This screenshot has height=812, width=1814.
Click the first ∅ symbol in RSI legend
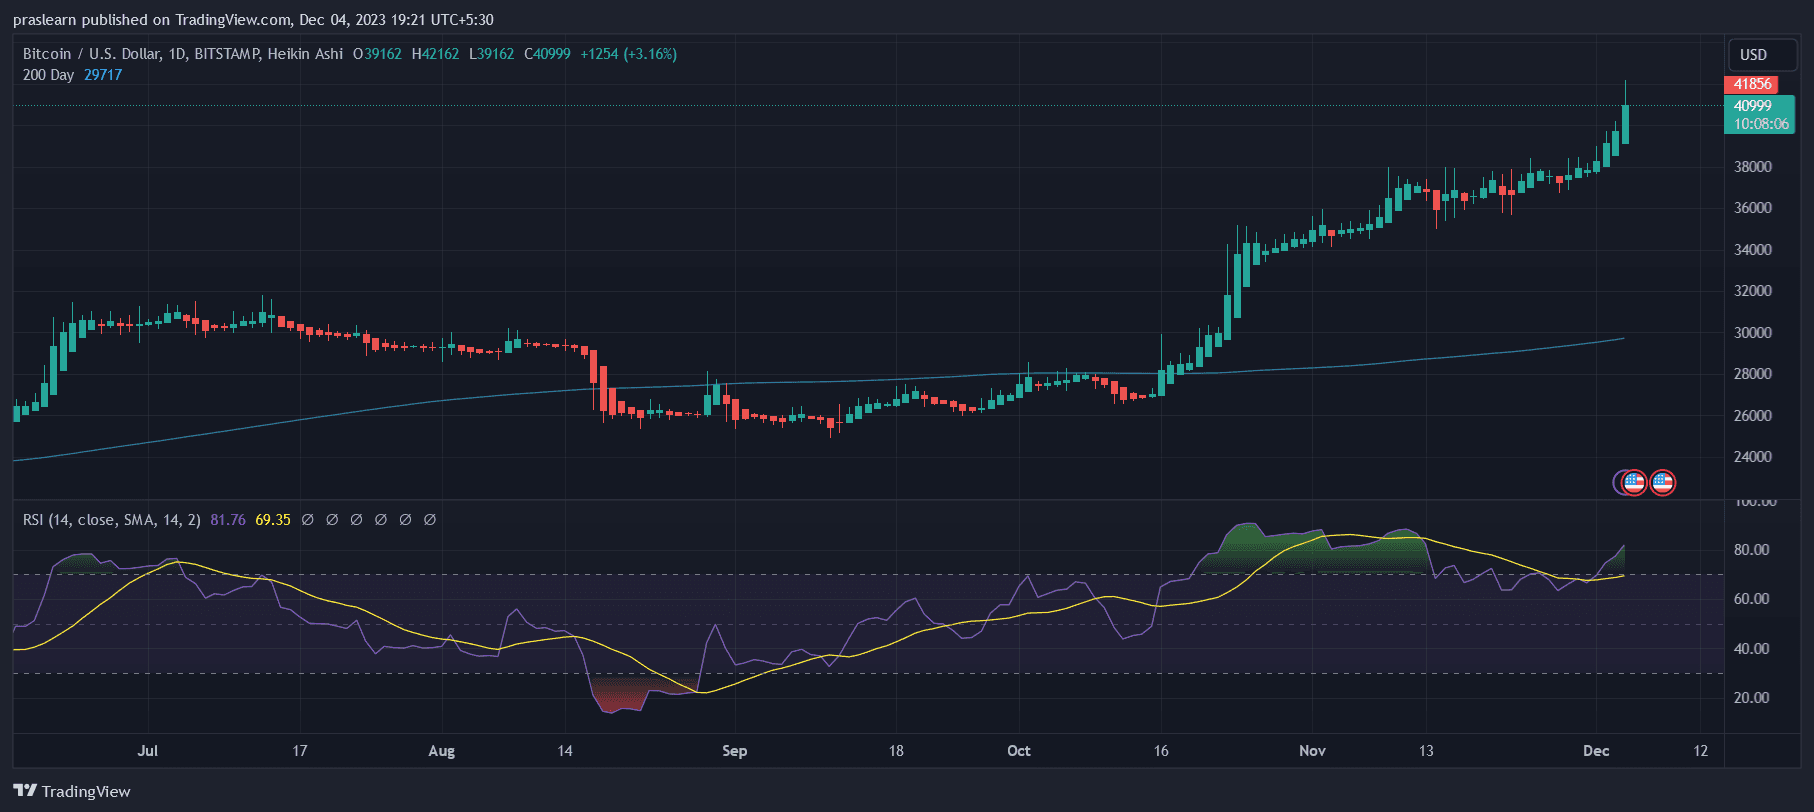click(x=308, y=520)
